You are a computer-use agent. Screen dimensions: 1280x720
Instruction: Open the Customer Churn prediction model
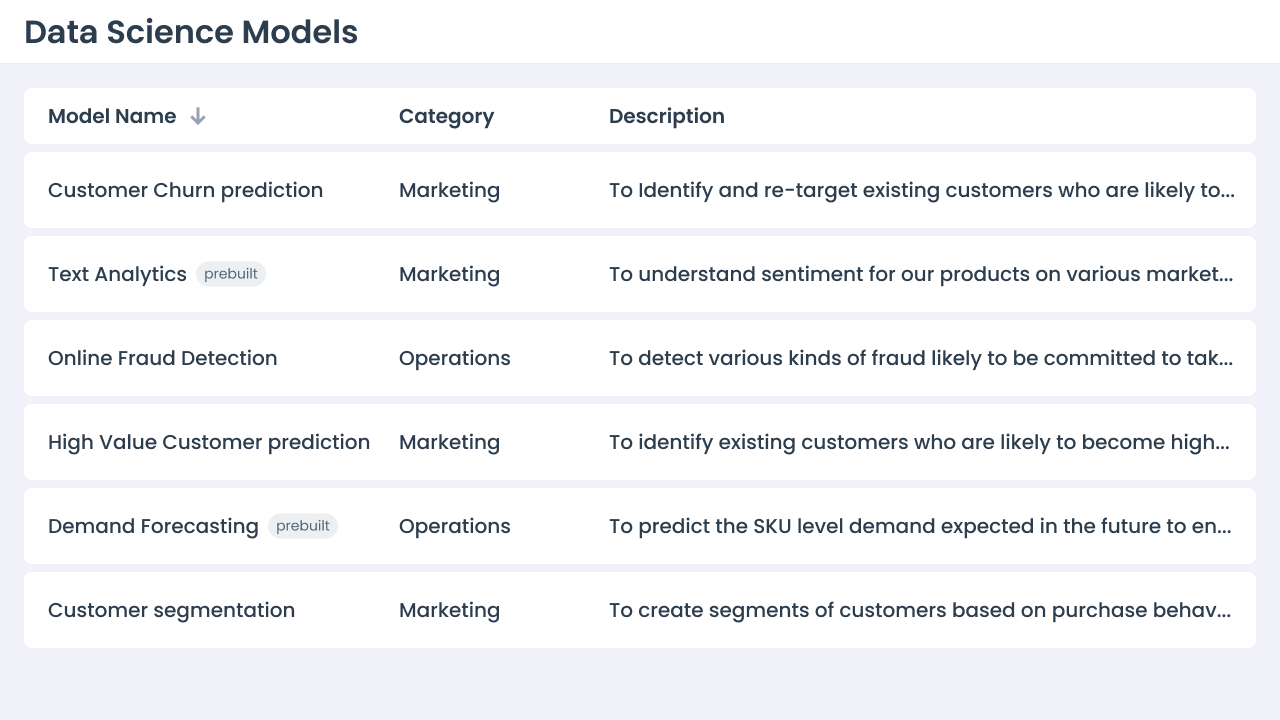(185, 190)
